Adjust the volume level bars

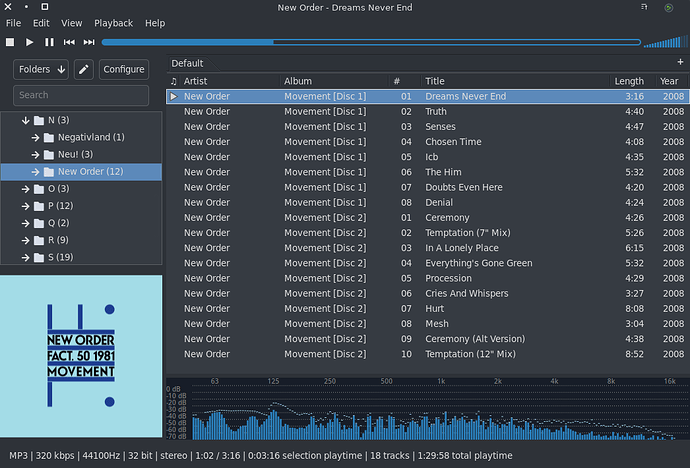pyautogui.click(x=663, y=42)
